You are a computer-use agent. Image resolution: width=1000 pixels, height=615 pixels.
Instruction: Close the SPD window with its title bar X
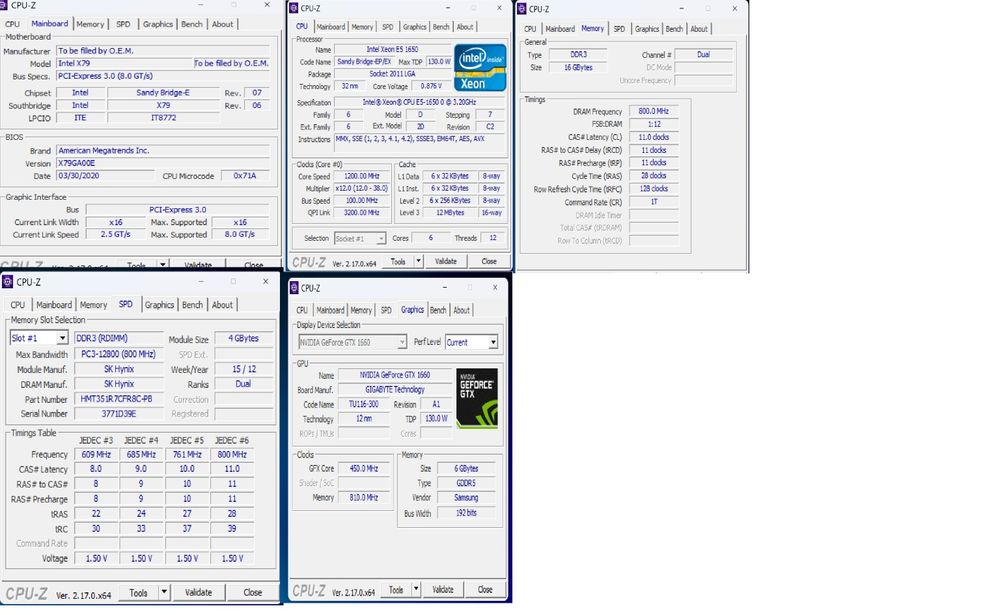click(x=265, y=281)
